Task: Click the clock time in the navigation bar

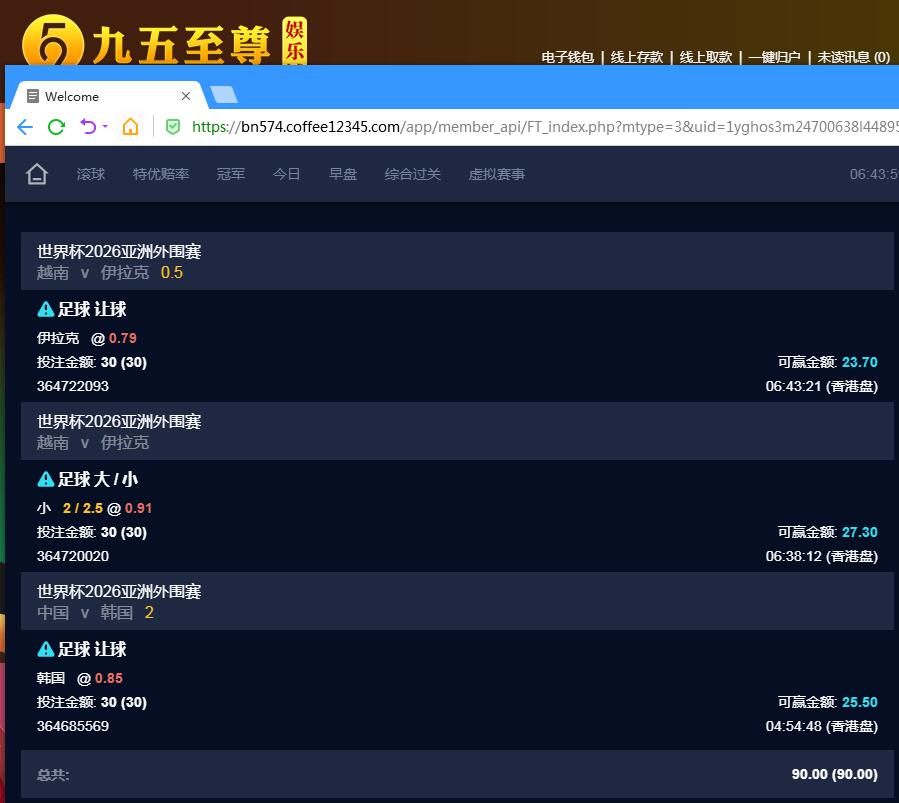Action: (874, 174)
